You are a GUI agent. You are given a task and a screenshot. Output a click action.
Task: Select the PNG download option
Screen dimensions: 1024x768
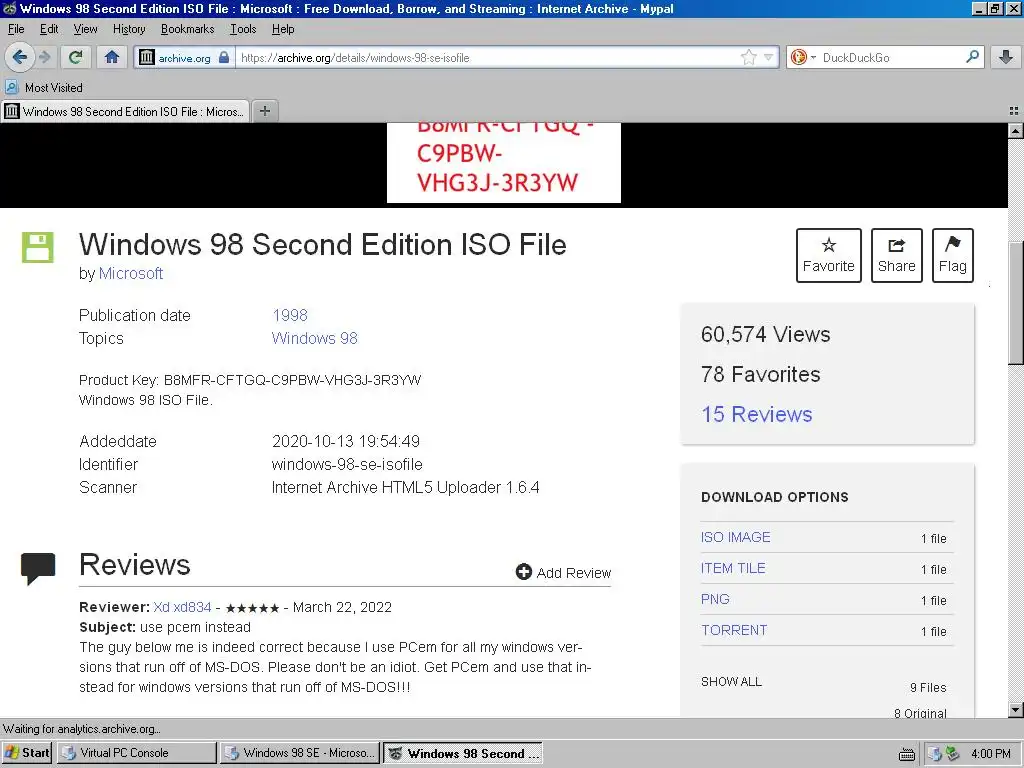(715, 599)
